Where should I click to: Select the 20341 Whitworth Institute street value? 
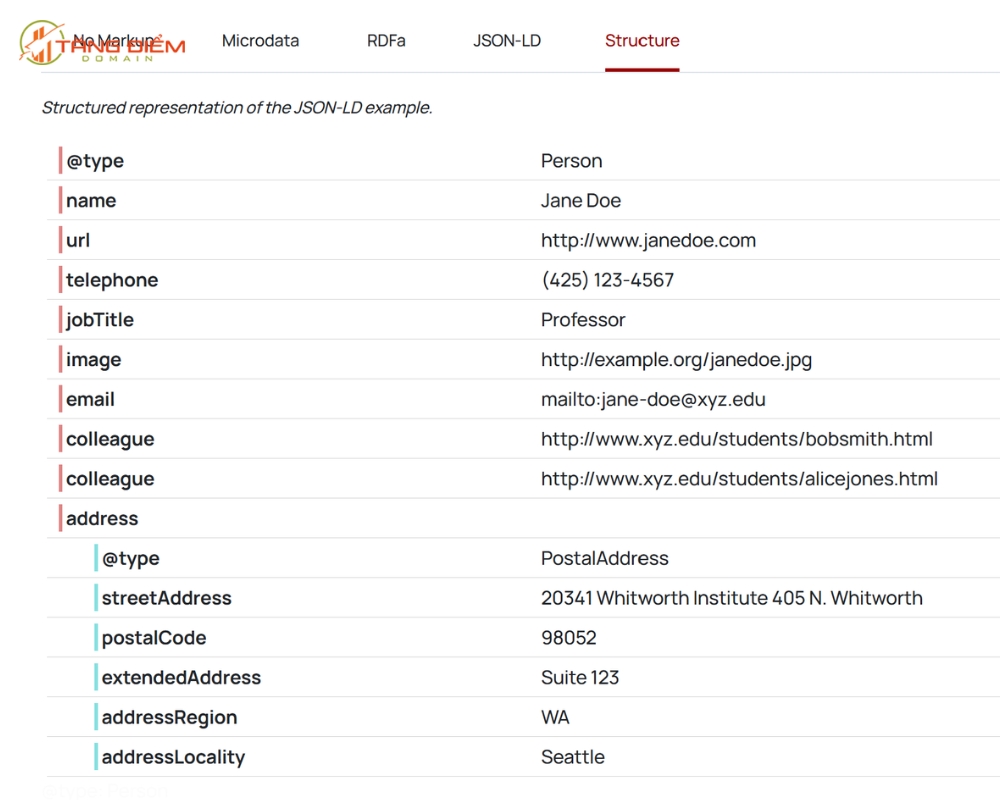pos(732,598)
